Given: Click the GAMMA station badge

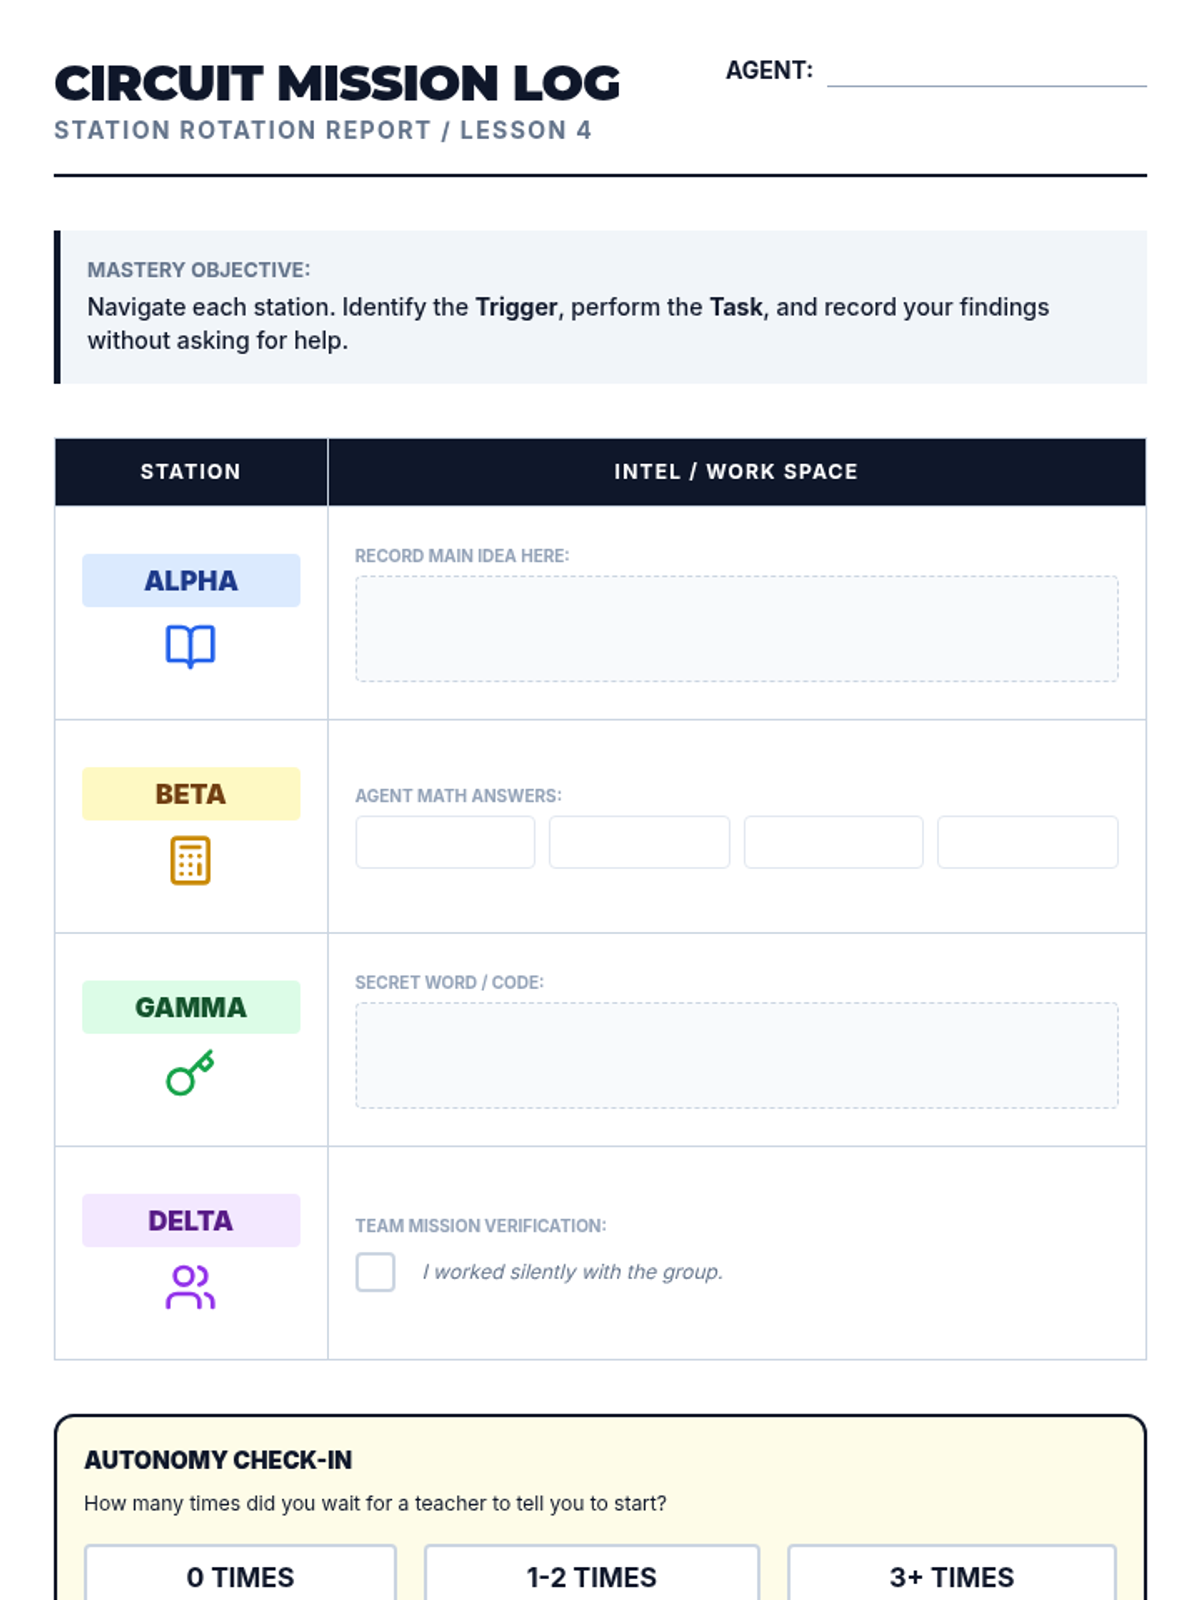Looking at the screenshot, I should 191,1007.
